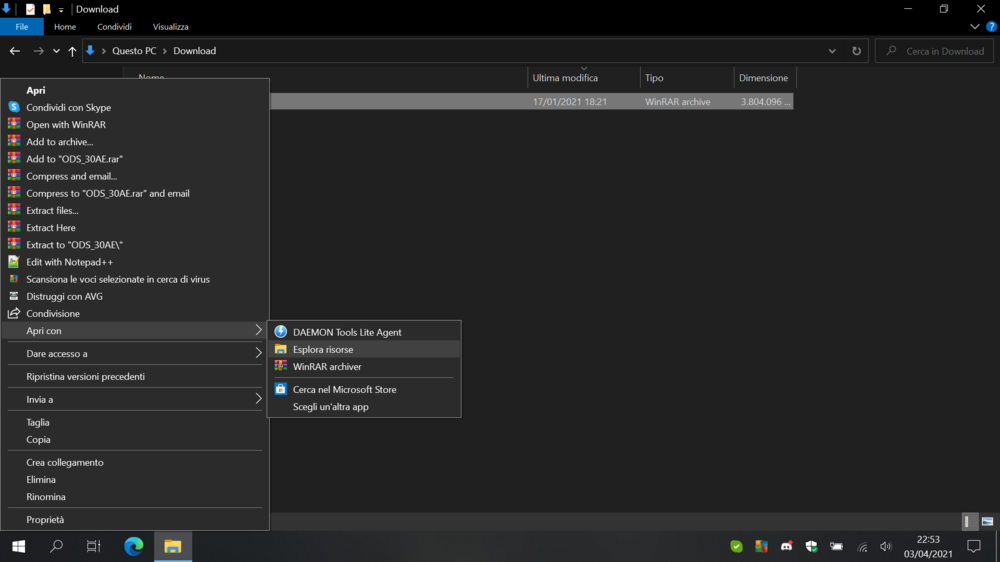Click the WinRAR archiver icon in submenu

point(281,366)
